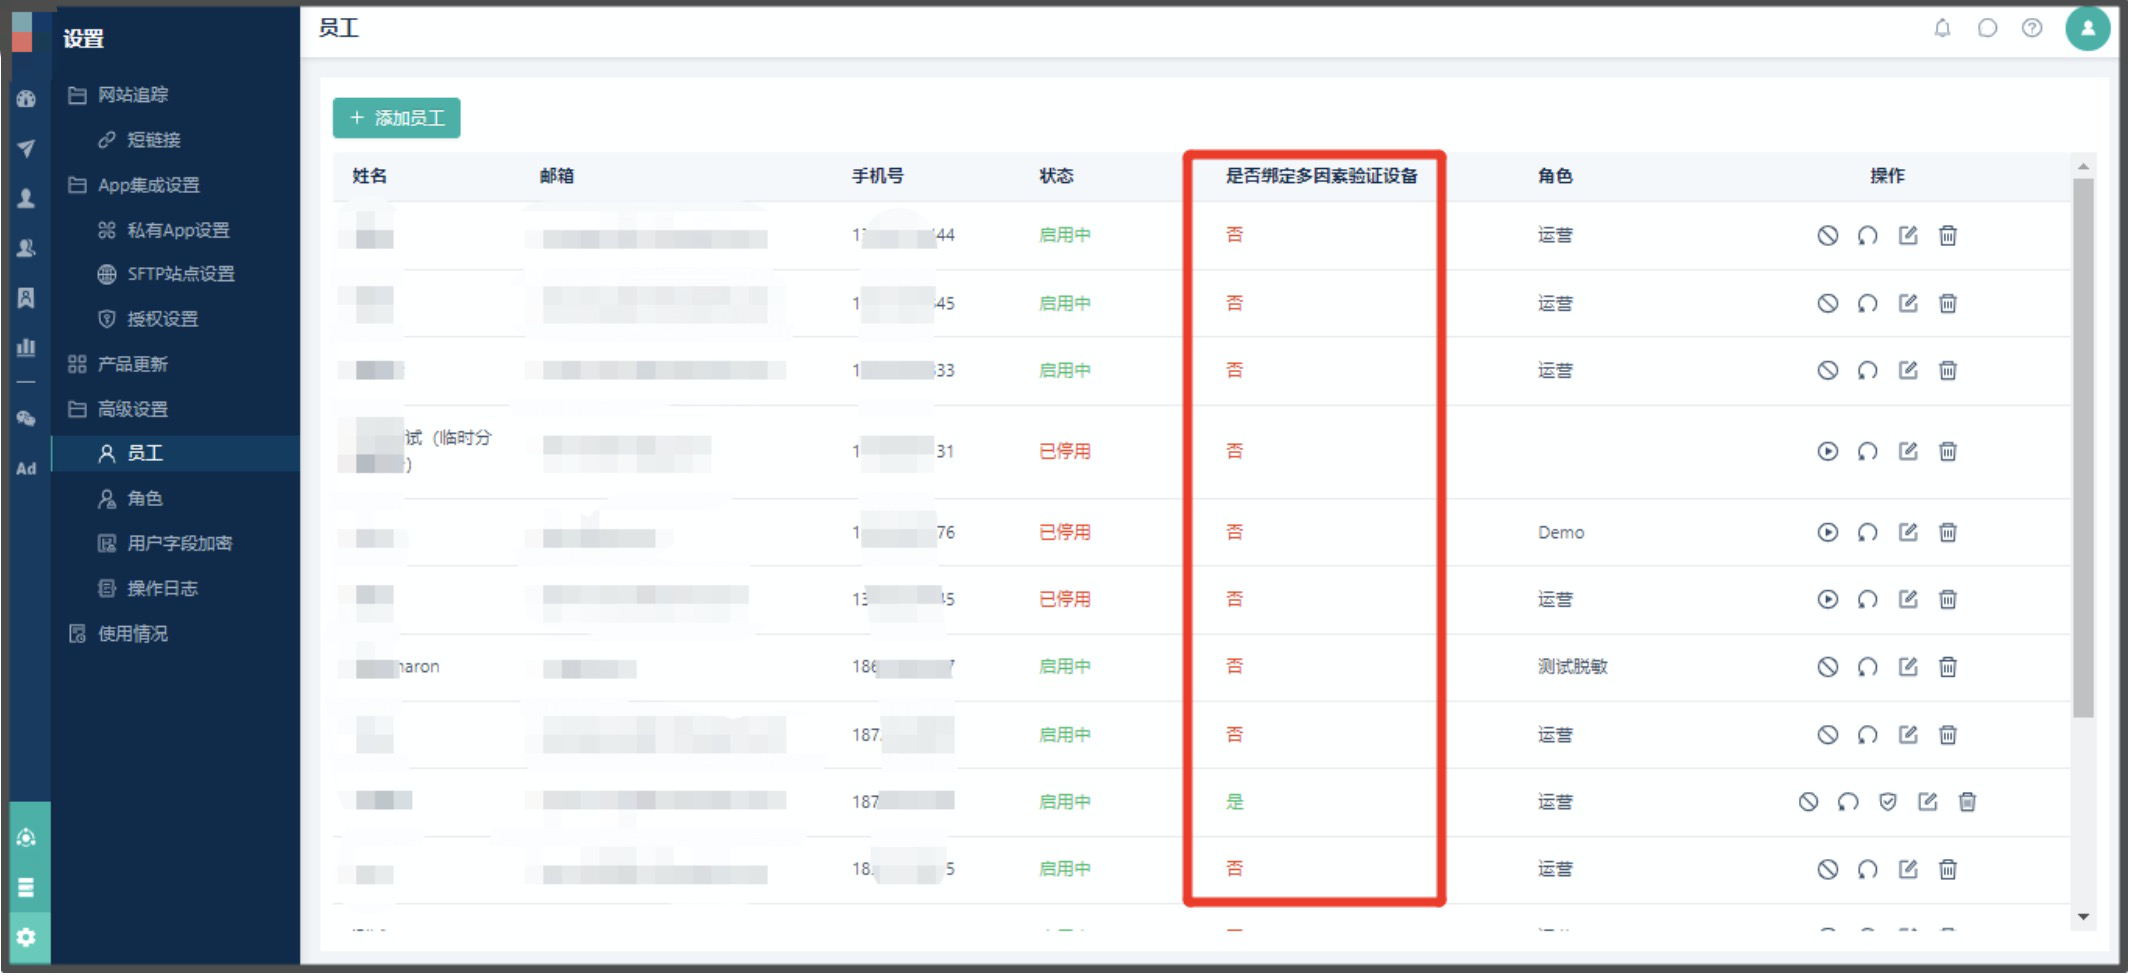
Task: Click the help question mark icon
Action: pos(2031,28)
